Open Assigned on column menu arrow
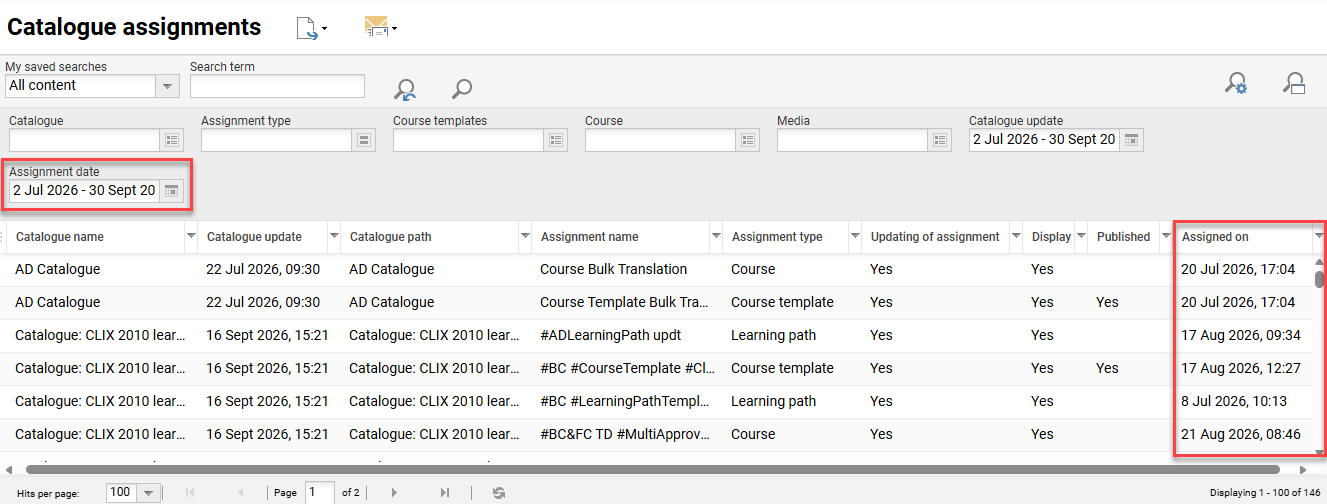Screen dimensions: 1327x504 [1318, 237]
